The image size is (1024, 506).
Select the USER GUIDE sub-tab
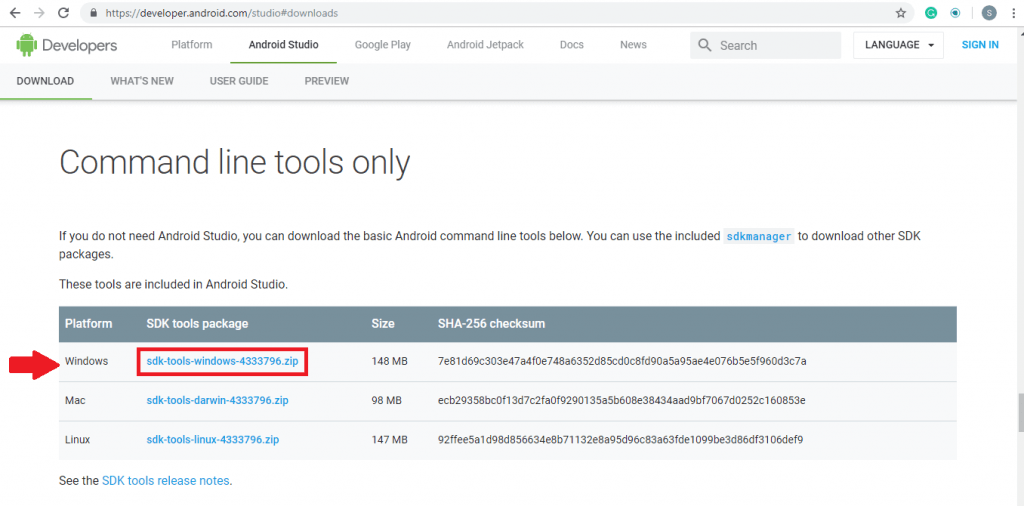pyautogui.click(x=238, y=81)
